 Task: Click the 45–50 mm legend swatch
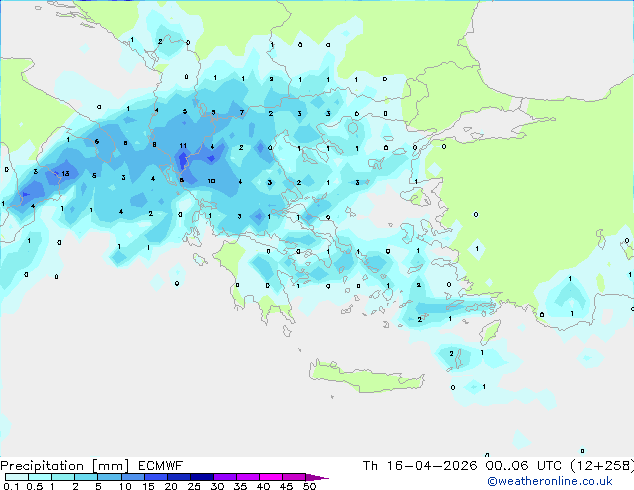[294, 477]
